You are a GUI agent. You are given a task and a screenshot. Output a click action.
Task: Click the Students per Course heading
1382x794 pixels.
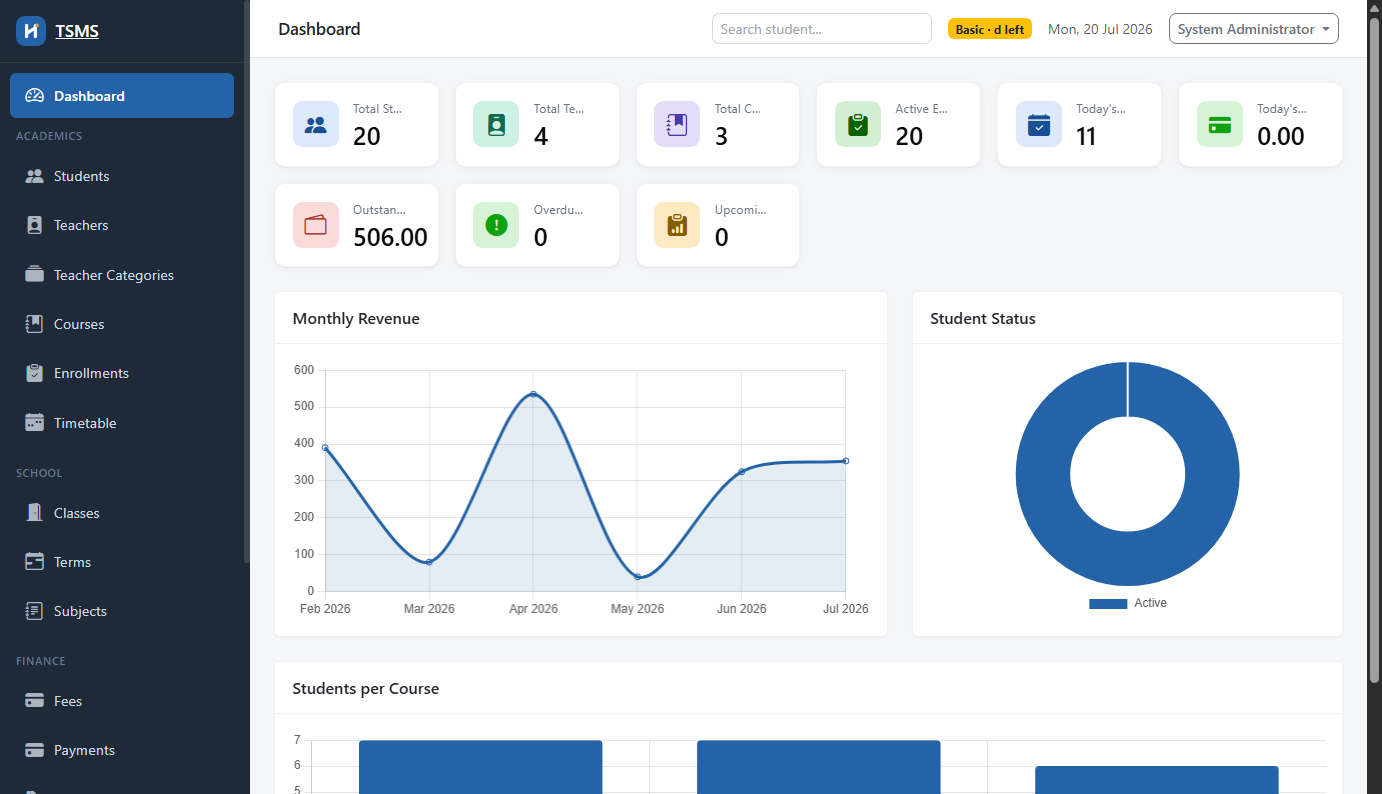(x=365, y=689)
